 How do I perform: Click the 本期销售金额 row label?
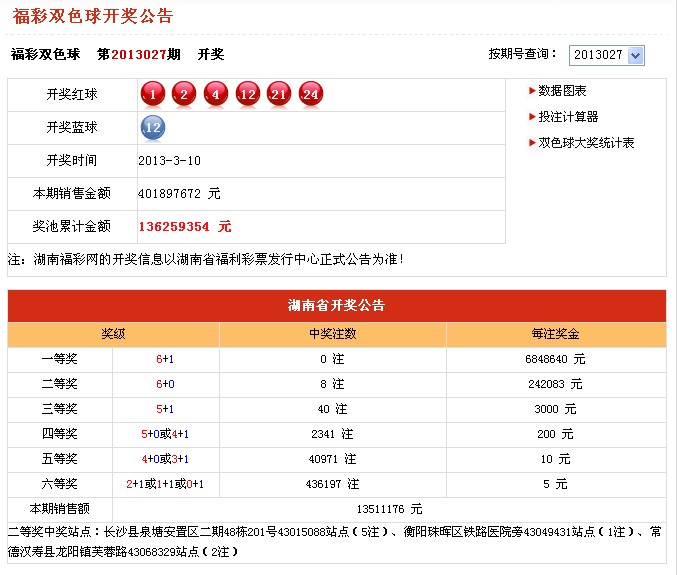click(72, 193)
